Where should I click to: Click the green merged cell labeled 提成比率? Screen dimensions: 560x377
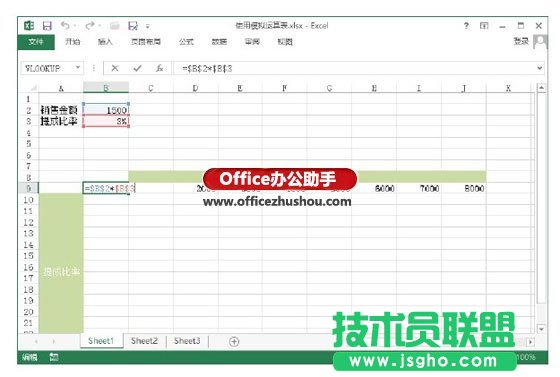61,263
